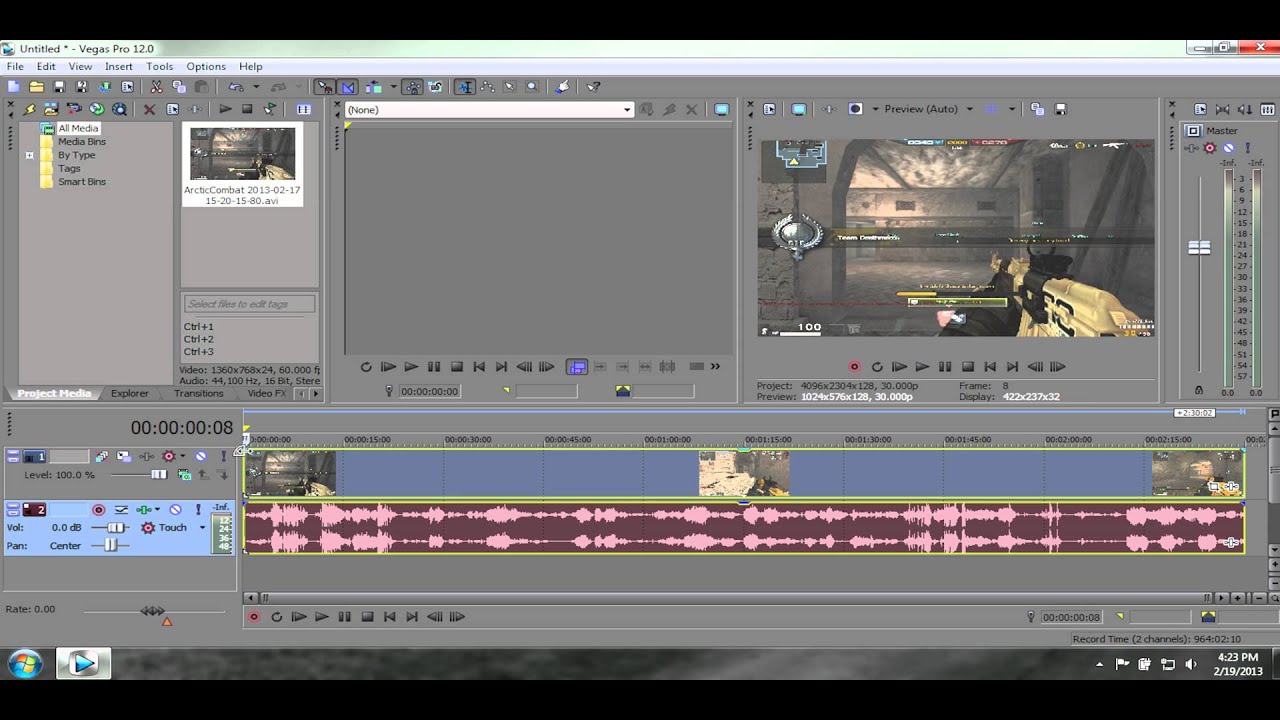Solo audio track 2
This screenshot has width=1280, height=720.
pyautogui.click(x=198, y=510)
